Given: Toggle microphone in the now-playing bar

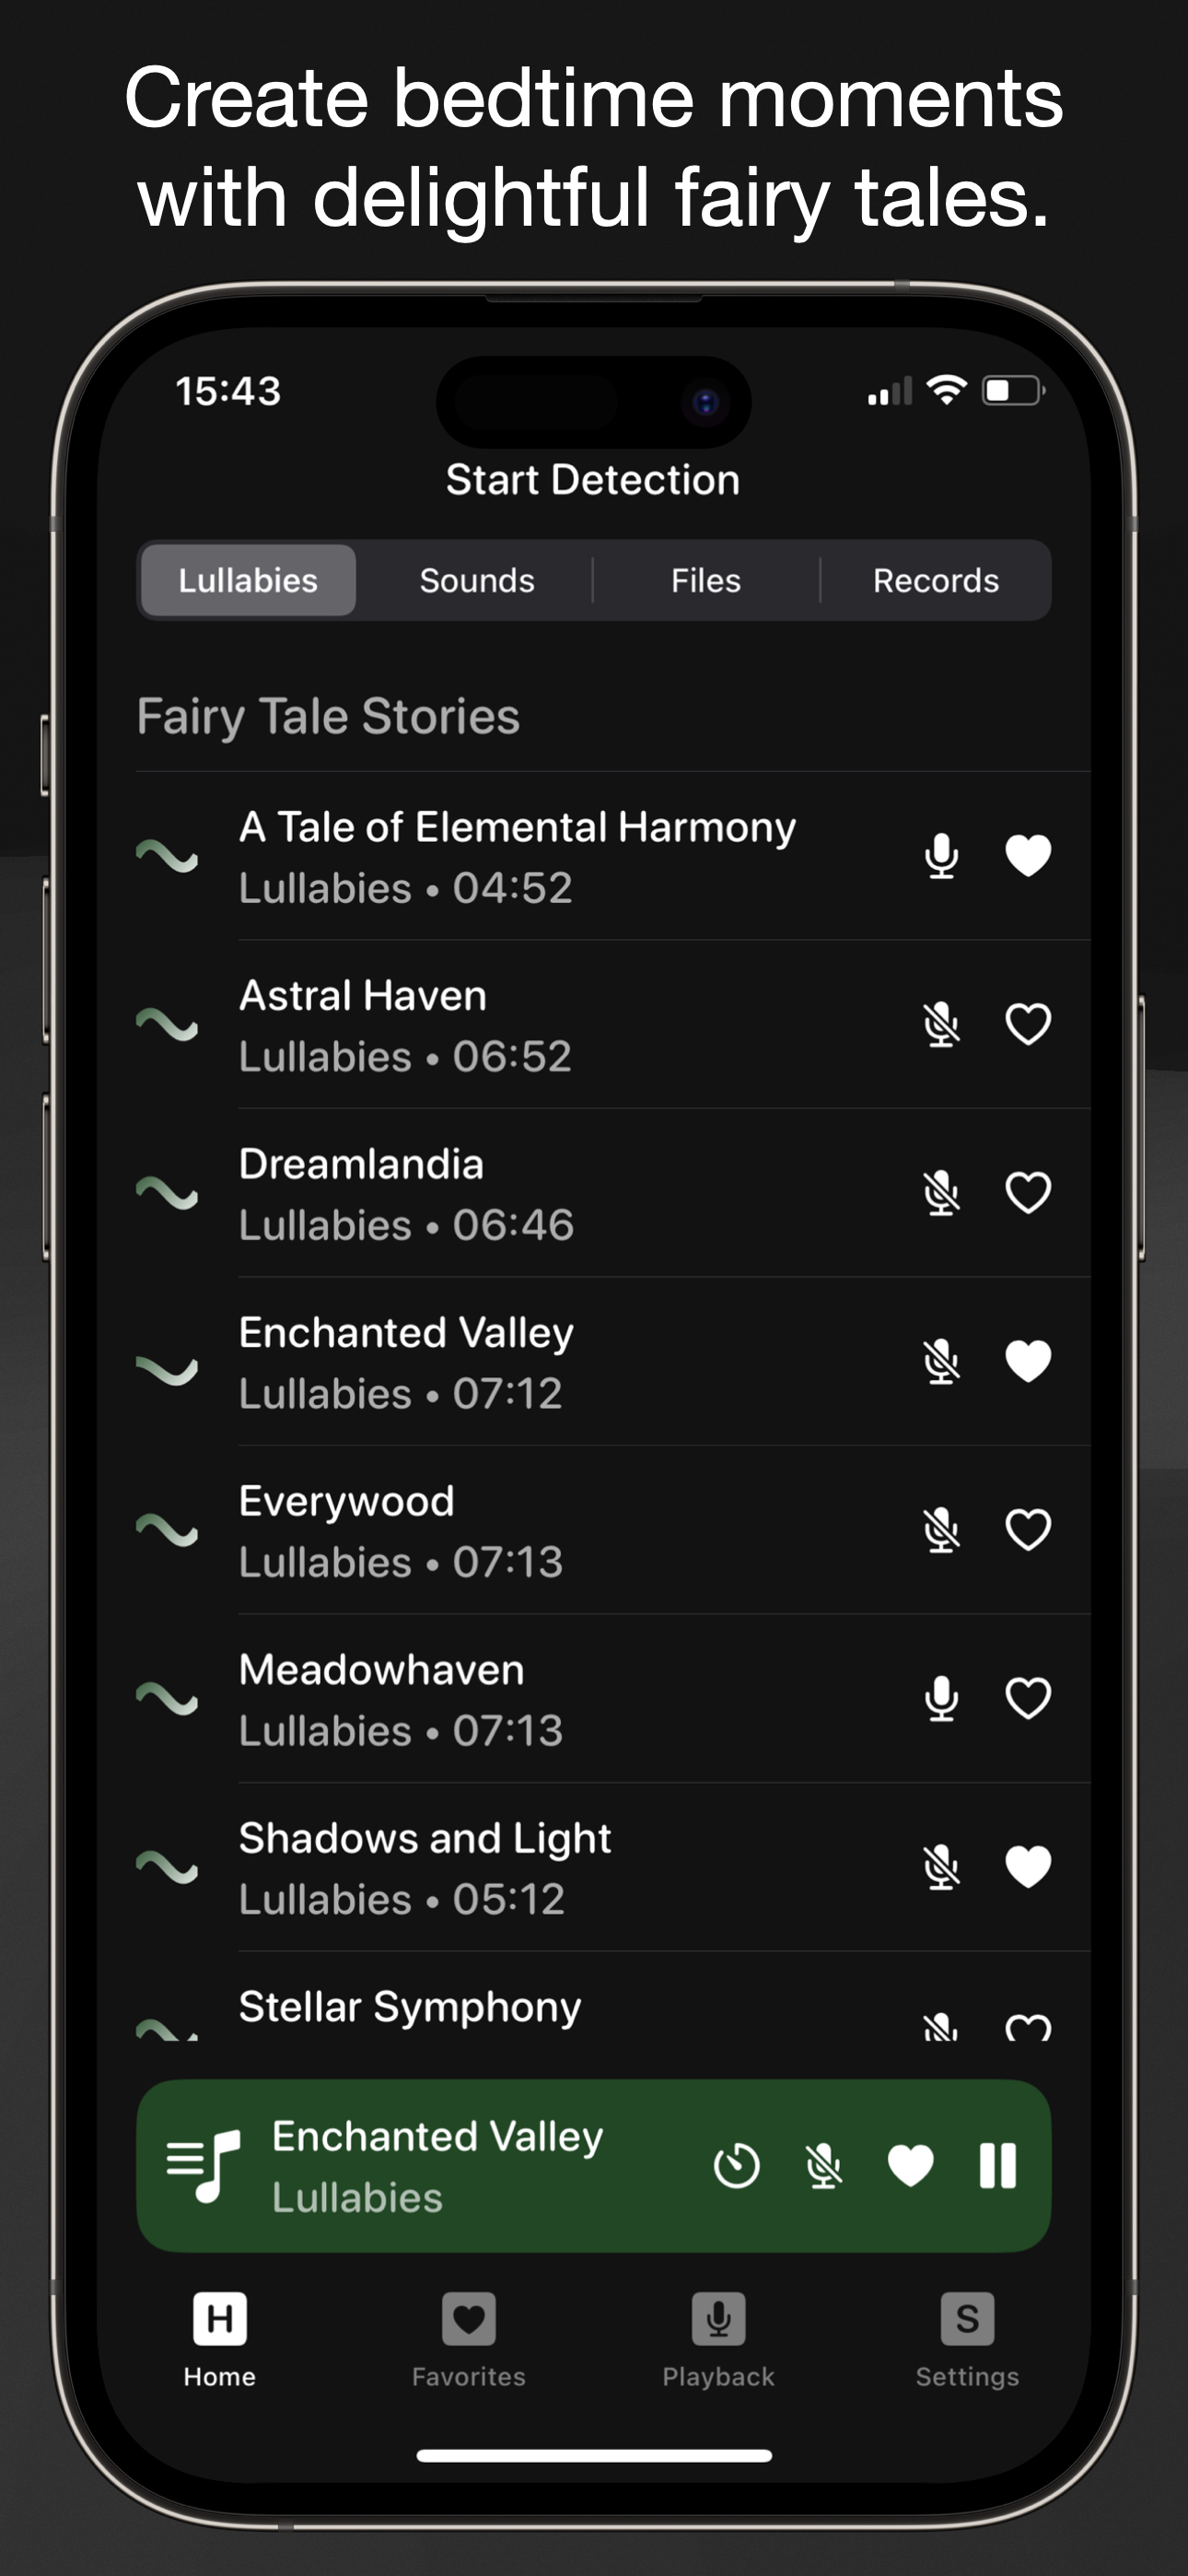Looking at the screenshot, I should [x=823, y=2165].
